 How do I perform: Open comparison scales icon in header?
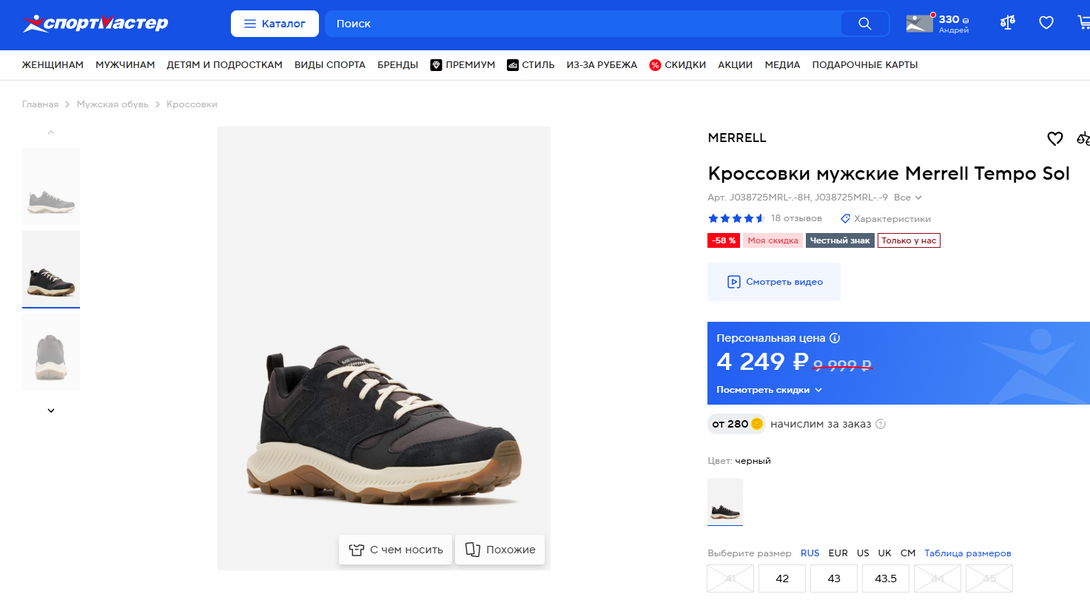pyautogui.click(x=1007, y=23)
